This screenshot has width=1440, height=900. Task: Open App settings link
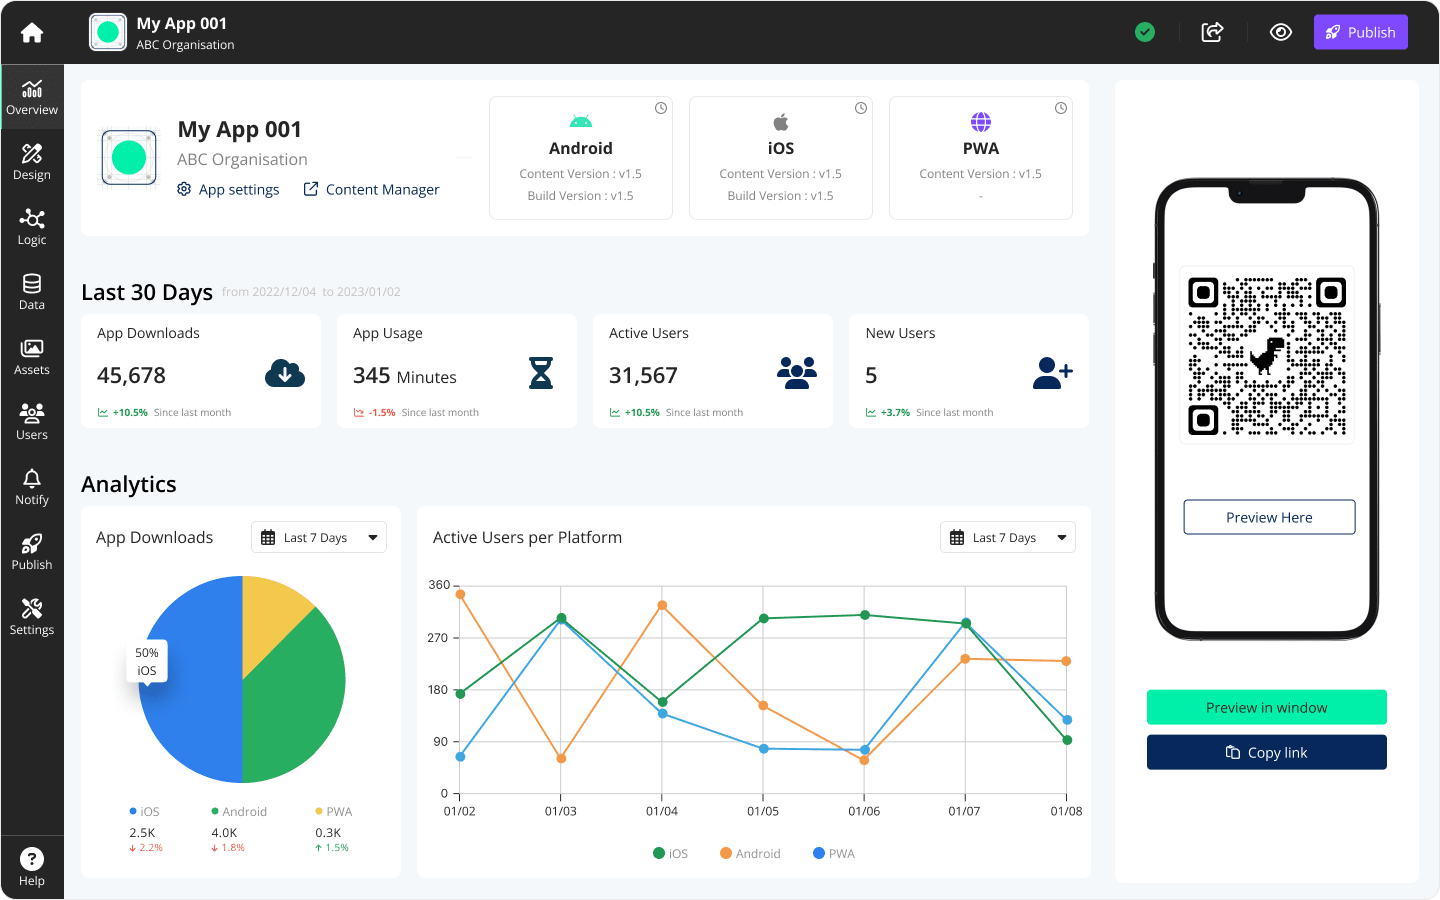click(x=228, y=189)
